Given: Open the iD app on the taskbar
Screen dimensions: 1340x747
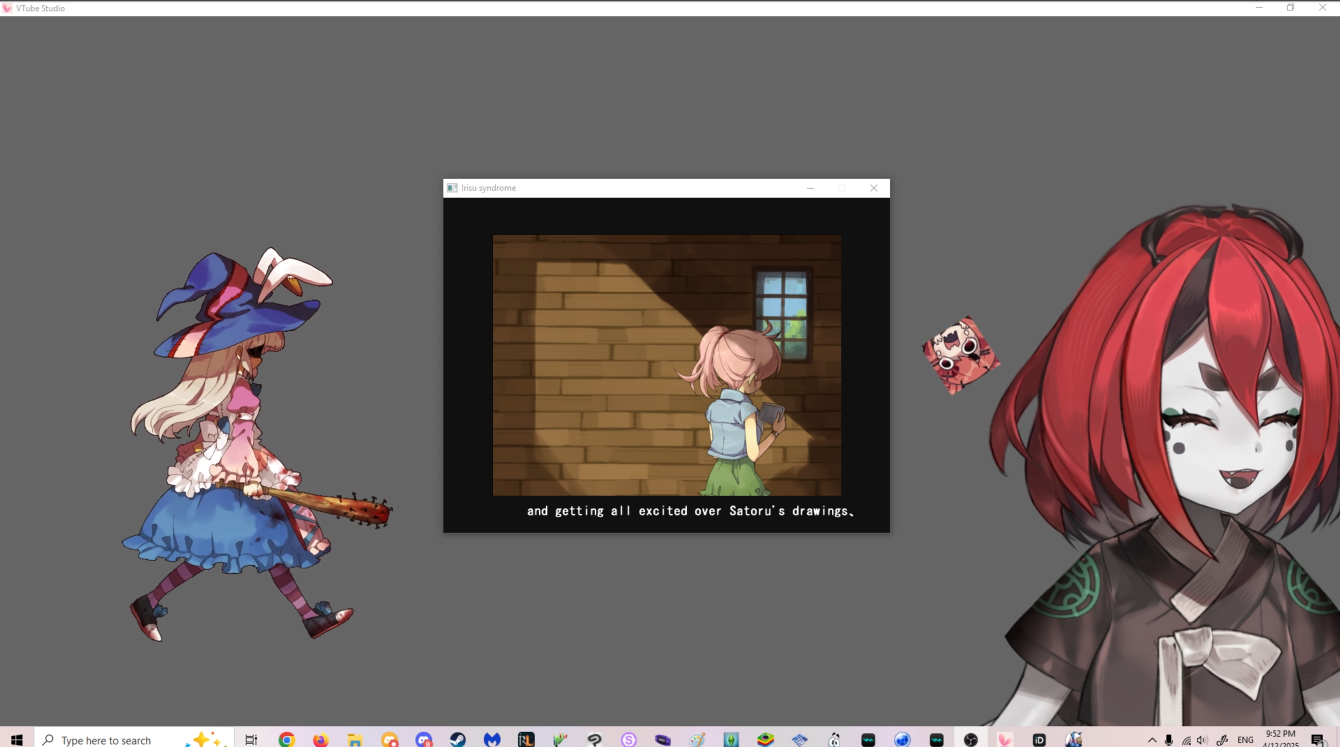Looking at the screenshot, I should point(1039,739).
